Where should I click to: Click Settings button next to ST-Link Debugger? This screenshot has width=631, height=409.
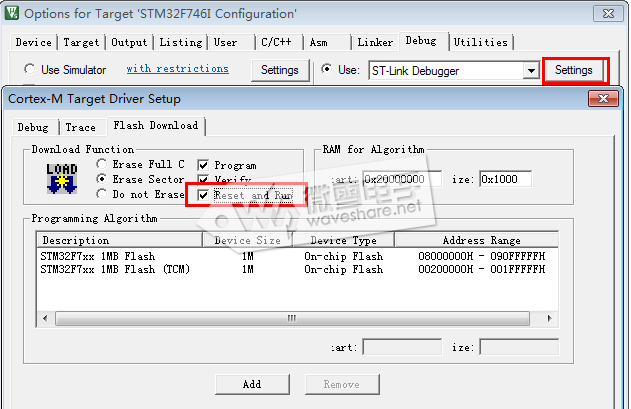point(574,70)
